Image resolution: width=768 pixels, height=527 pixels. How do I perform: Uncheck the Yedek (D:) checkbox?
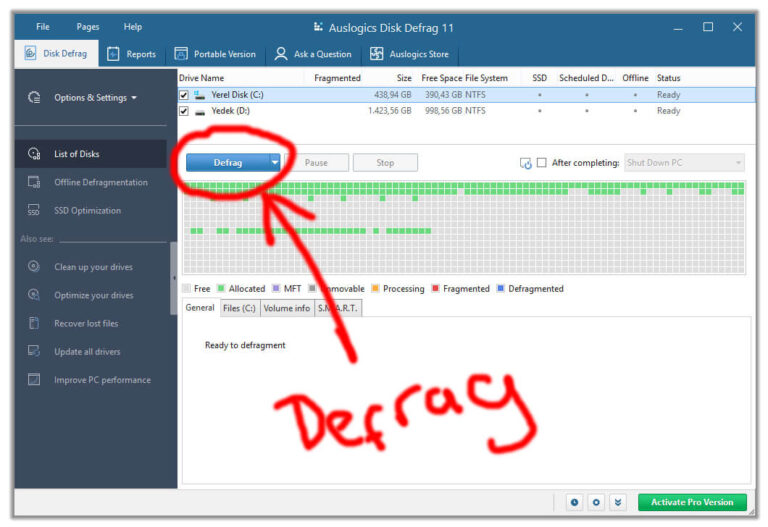click(184, 111)
